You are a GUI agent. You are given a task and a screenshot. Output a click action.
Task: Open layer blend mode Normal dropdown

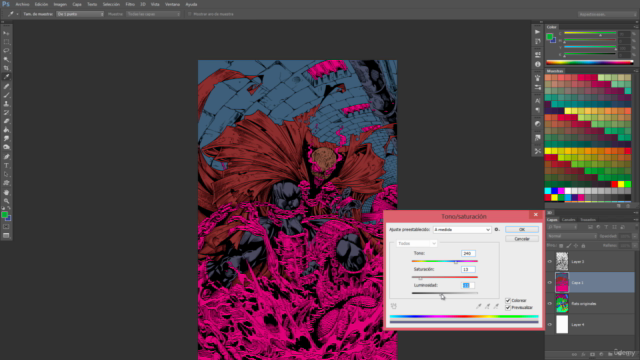point(571,236)
